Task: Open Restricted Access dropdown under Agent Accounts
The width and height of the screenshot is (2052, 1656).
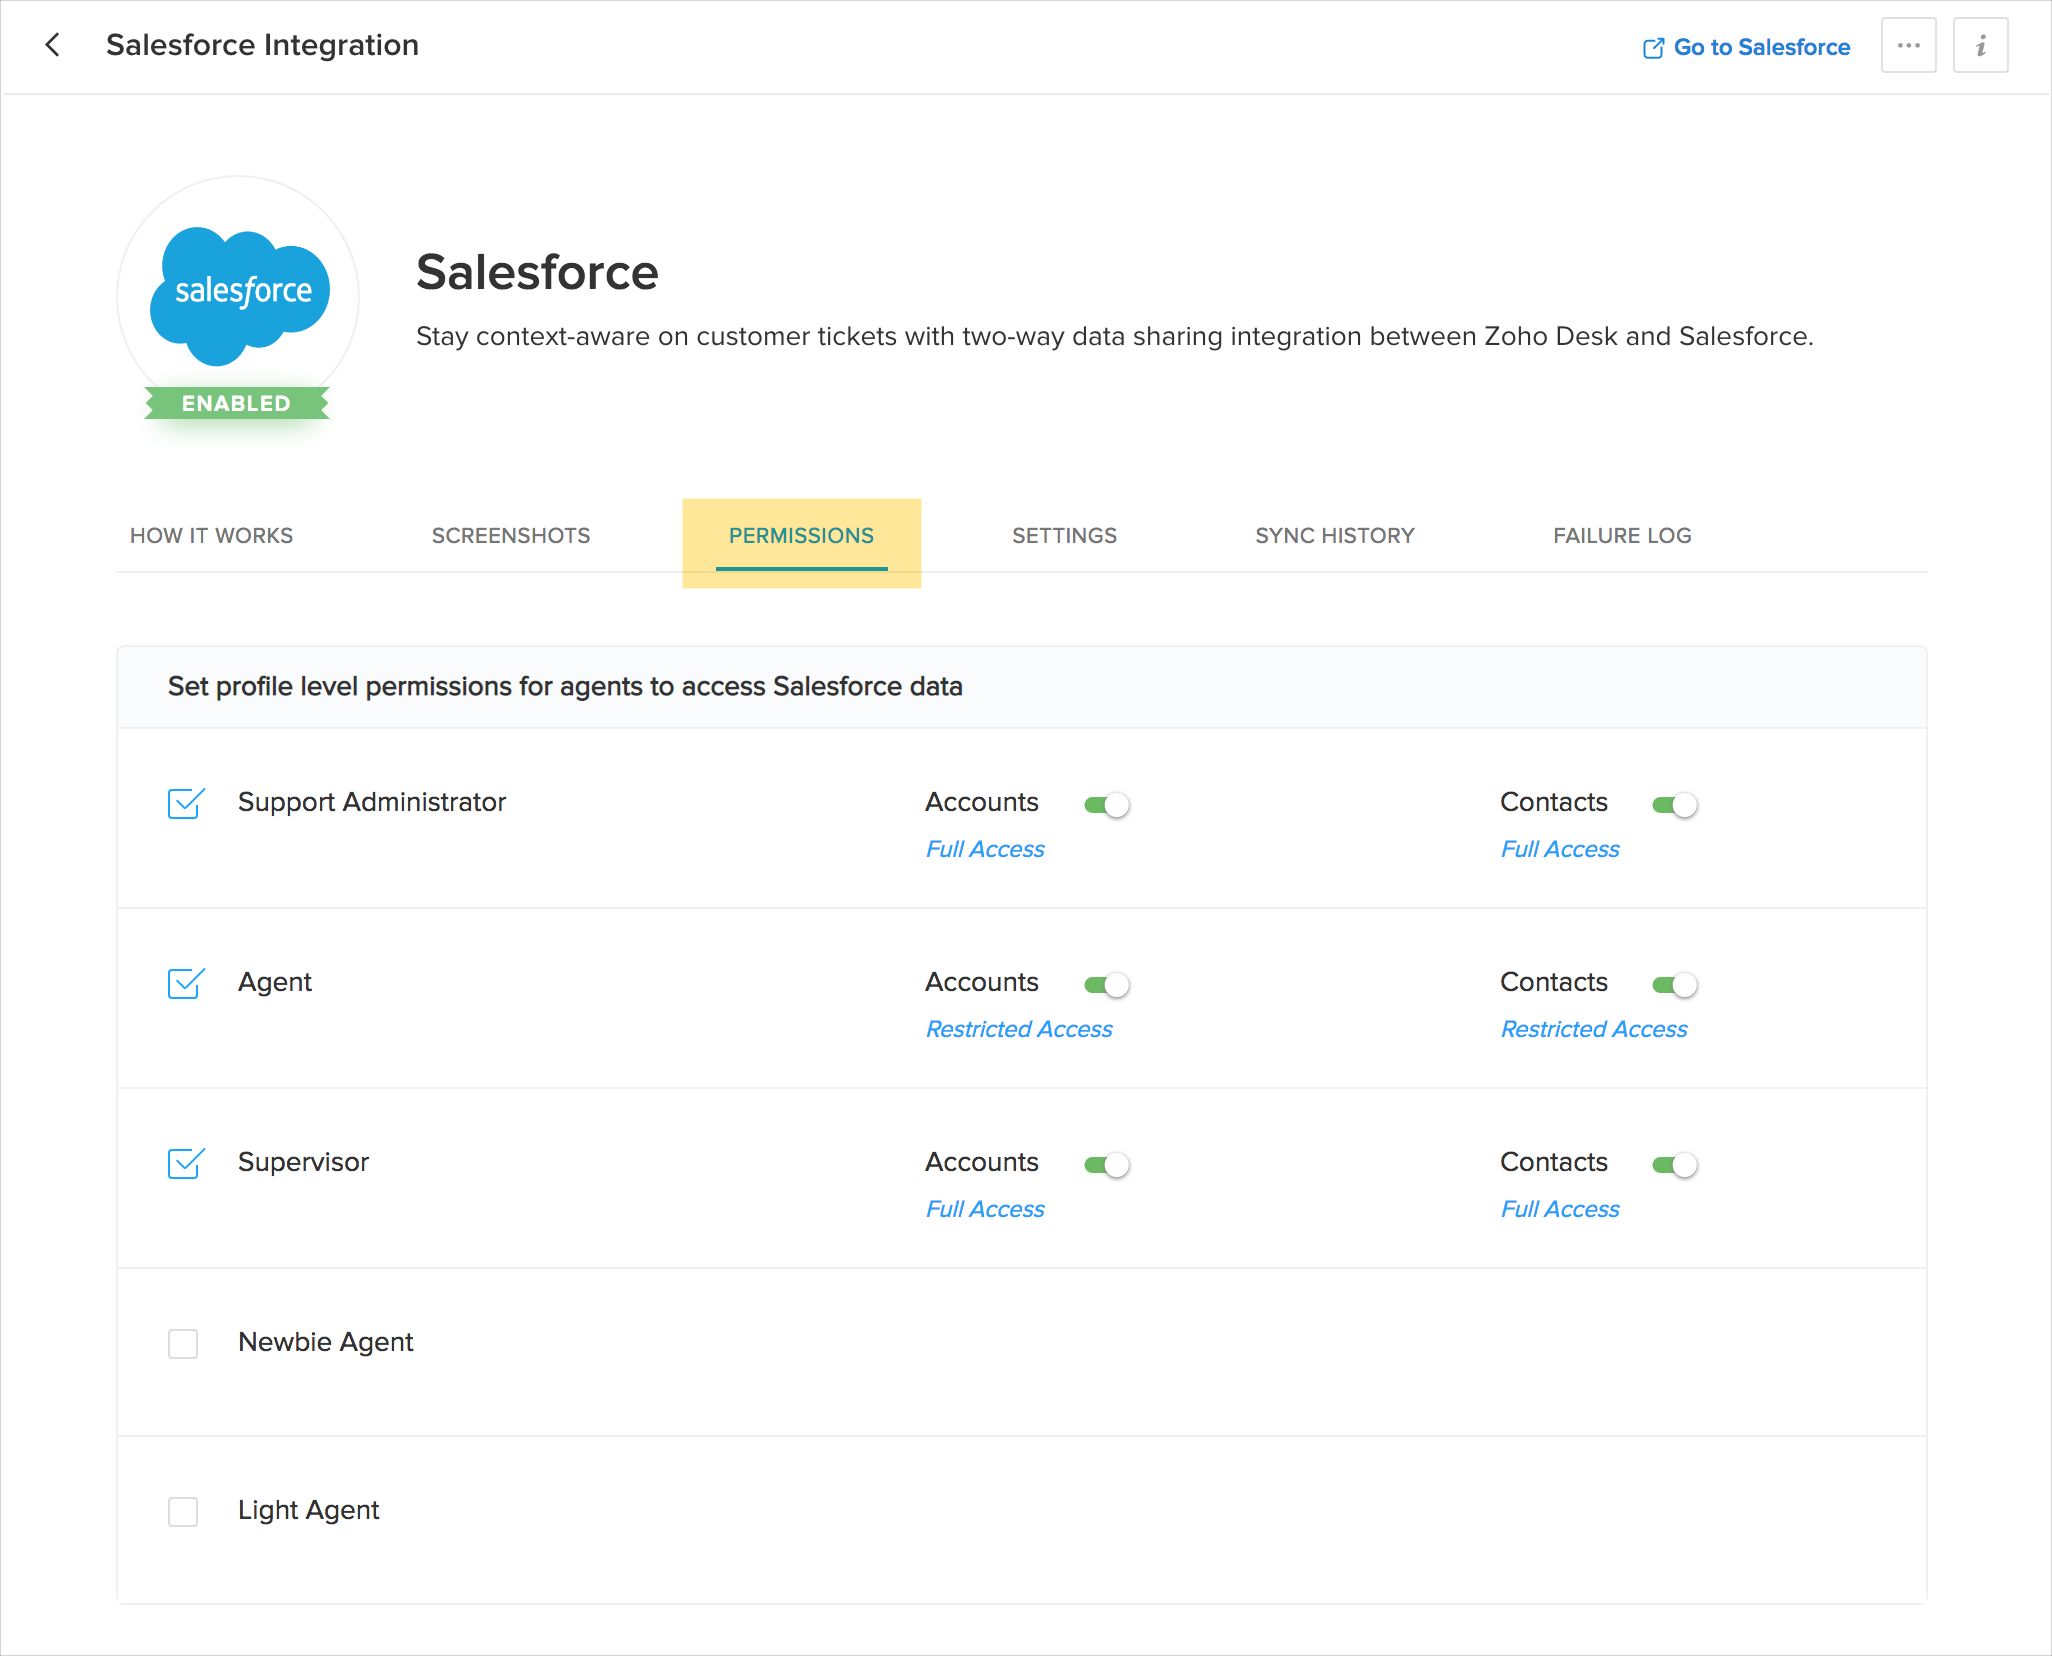Action: (x=1019, y=1029)
